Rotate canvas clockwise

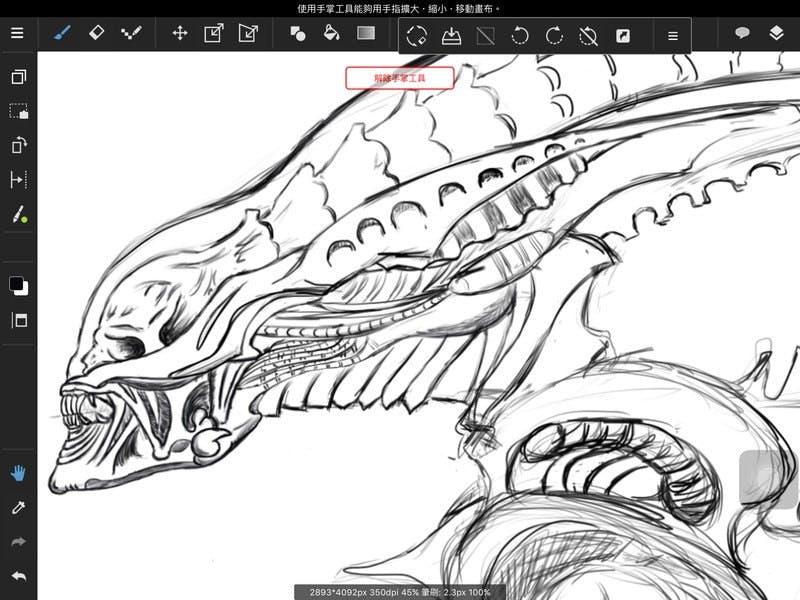[x=554, y=36]
